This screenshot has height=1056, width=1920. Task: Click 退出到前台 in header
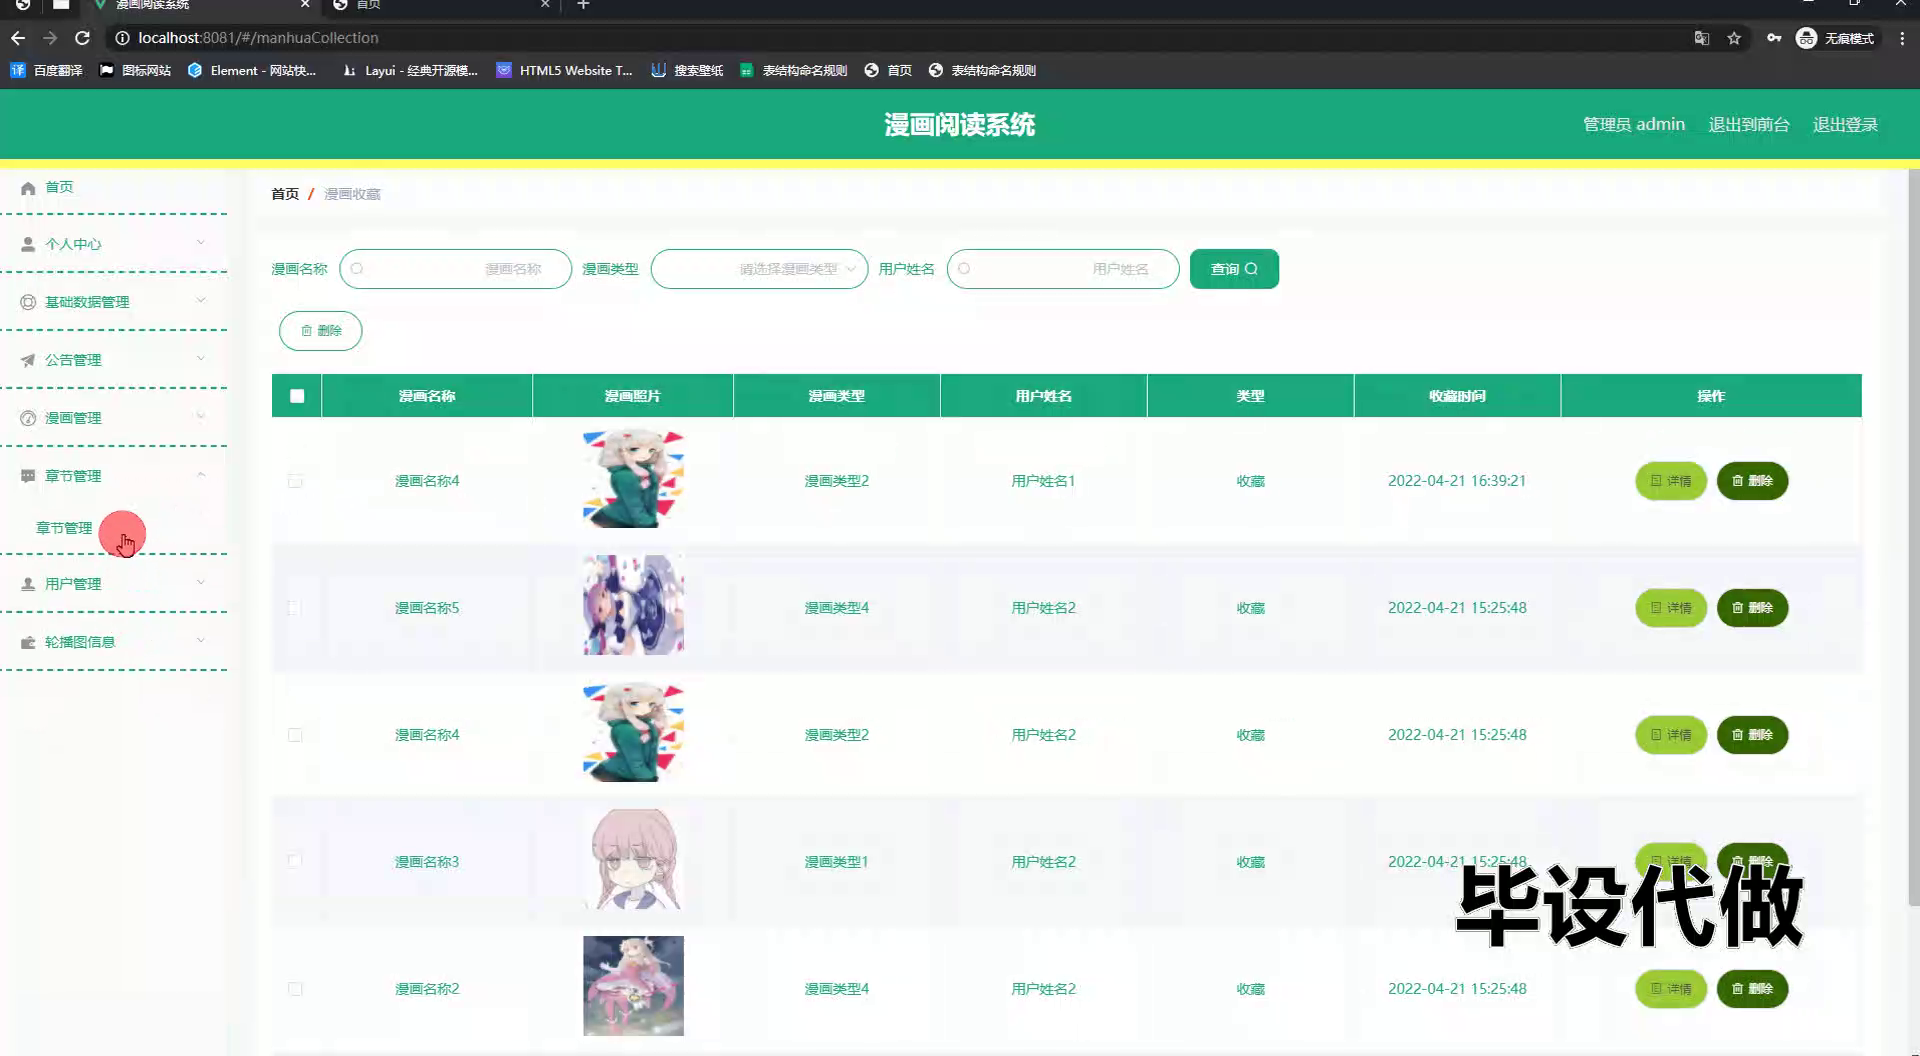(1749, 124)
